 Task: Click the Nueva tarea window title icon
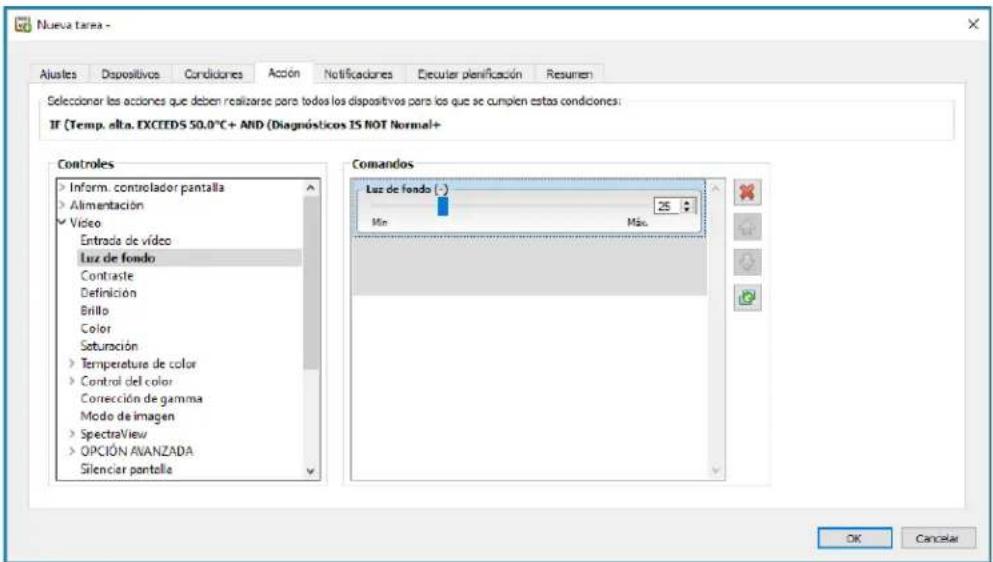pyautogui.click(x=23, y=25)
